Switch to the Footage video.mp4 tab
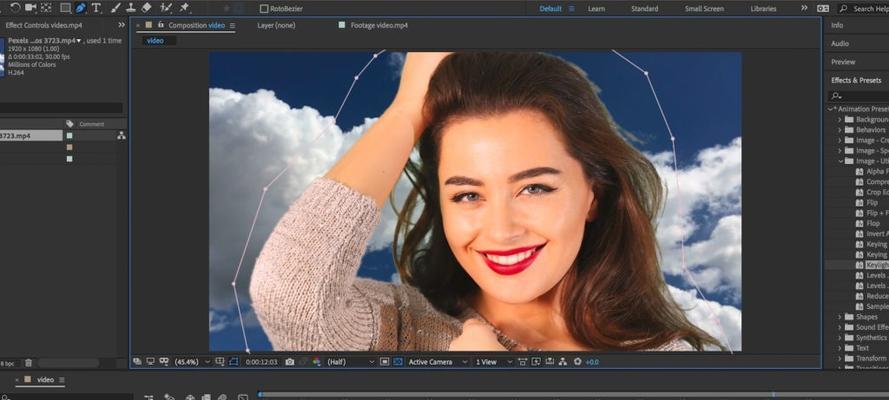The width and height of the screenshot is (889, 400). (x=379, y=25)
